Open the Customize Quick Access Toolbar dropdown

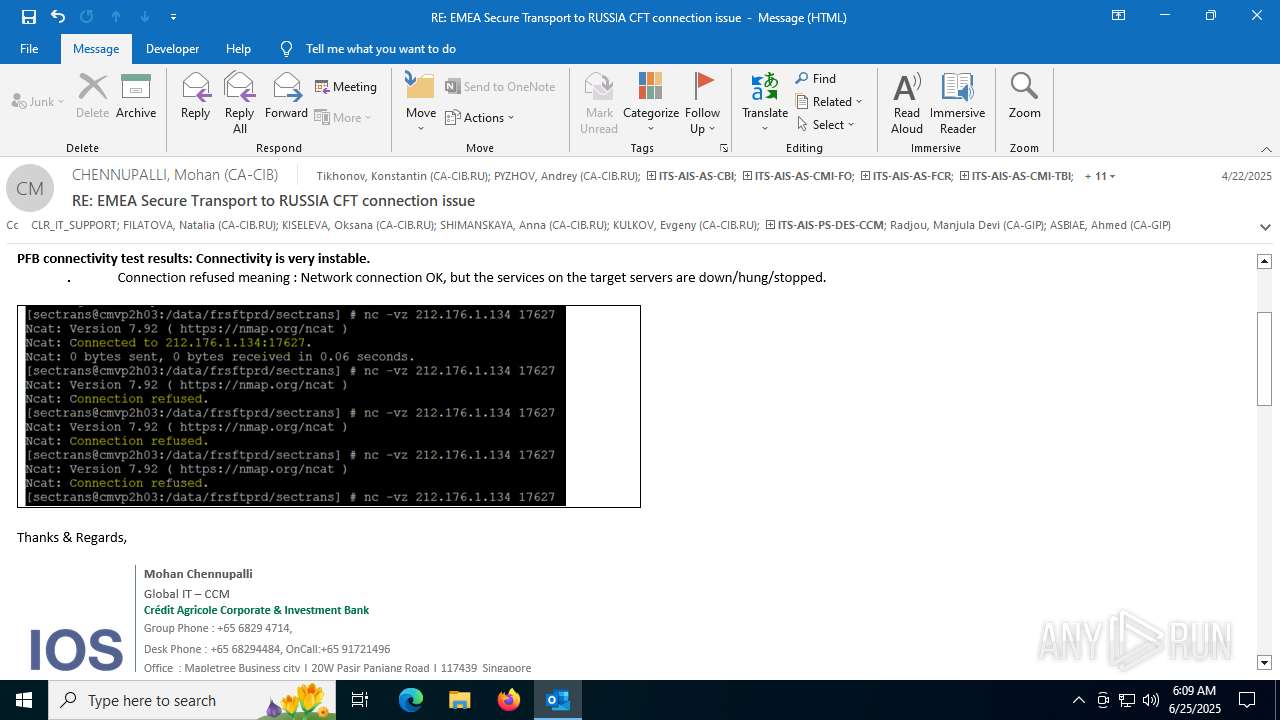tap(173, 17)
